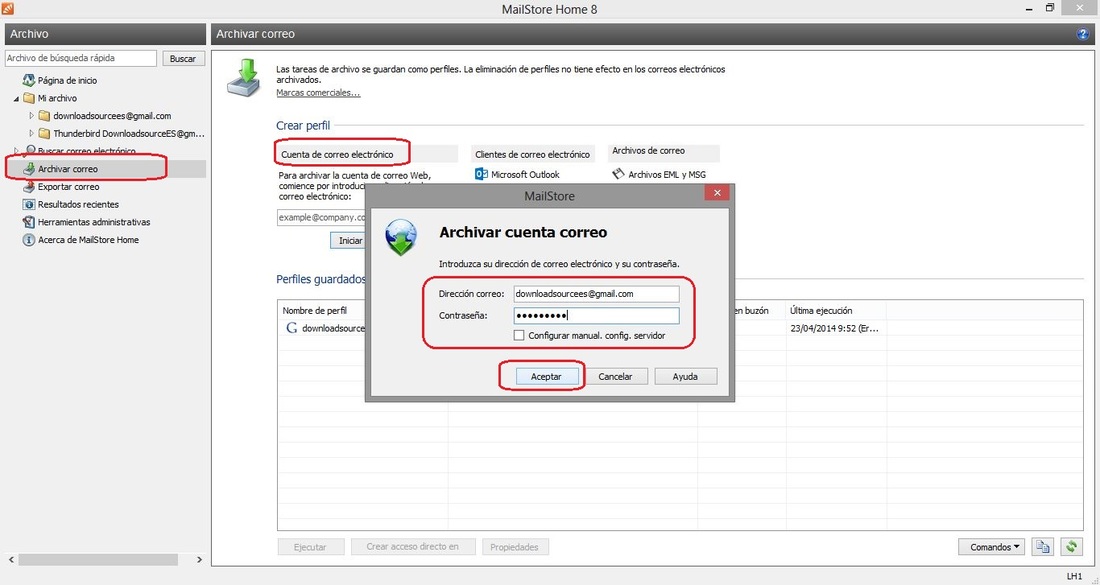Viewport: 1100px width, 585px height.
Task: Select Archivos EML y MSG option
Action: point(659,175)
